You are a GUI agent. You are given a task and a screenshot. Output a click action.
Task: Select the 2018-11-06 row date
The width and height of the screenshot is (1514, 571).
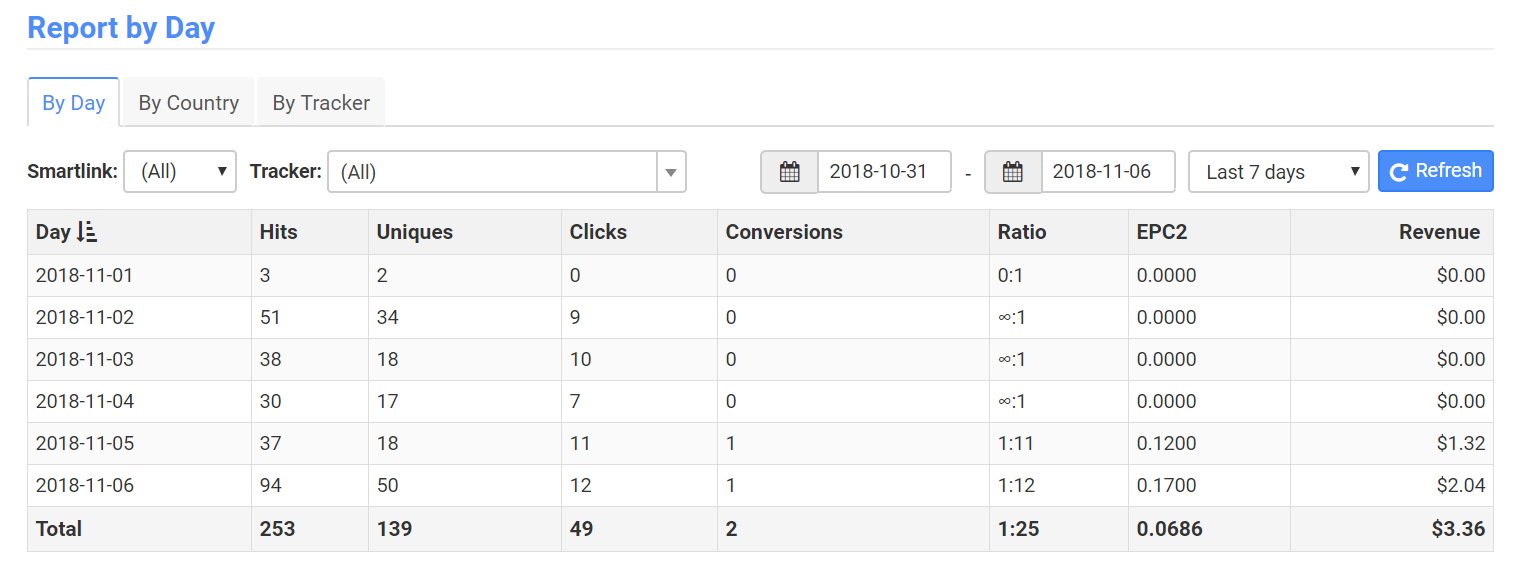click(x=84, y=486)
